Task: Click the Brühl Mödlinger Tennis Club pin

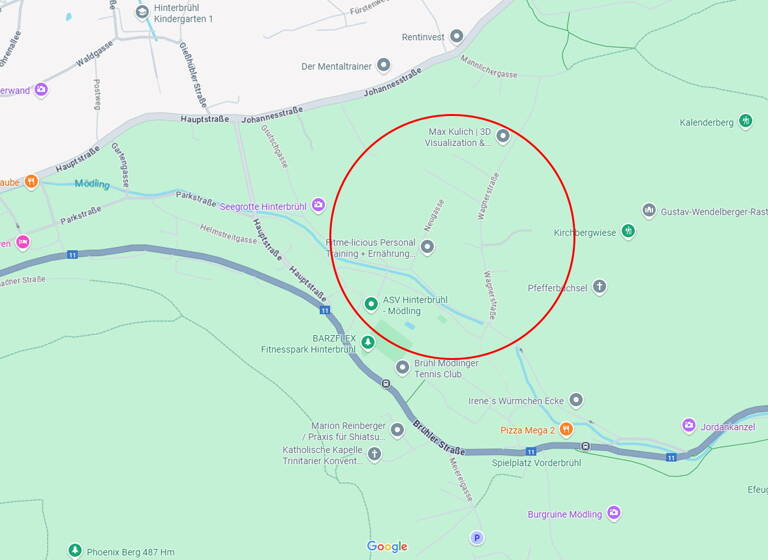Action: (x=402, y=367)
